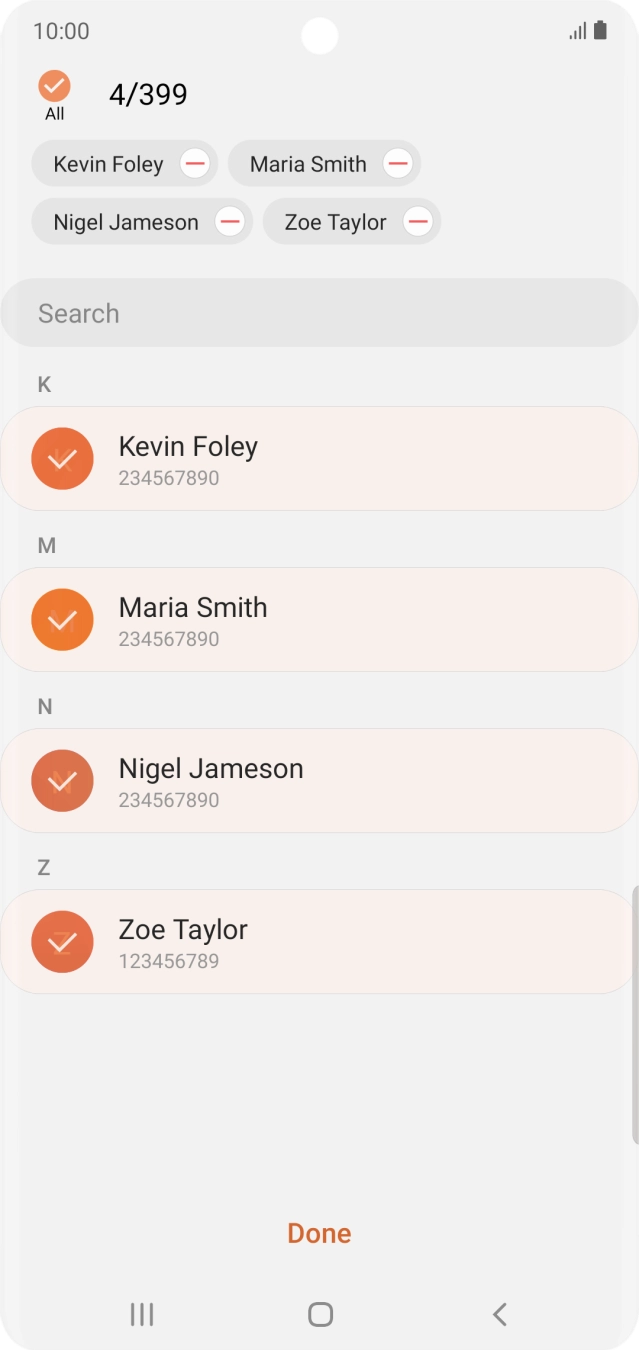Deselect Nigel Jameson's orange checkmark
The image size is (639, 1350).
pos(62,781)
